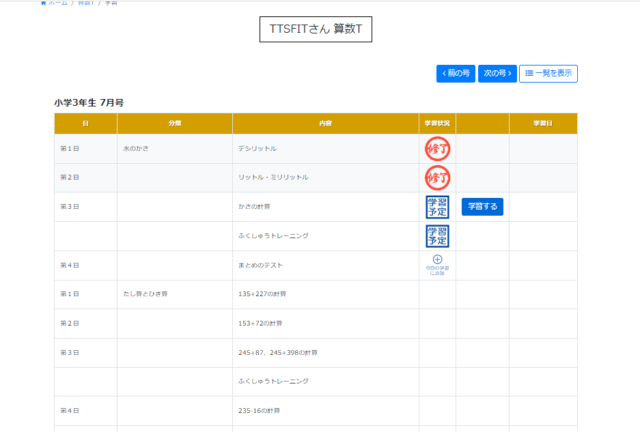Click the home icon in breadcrumb
Viewport: 640px width, 432px height.
pos(43,3)
